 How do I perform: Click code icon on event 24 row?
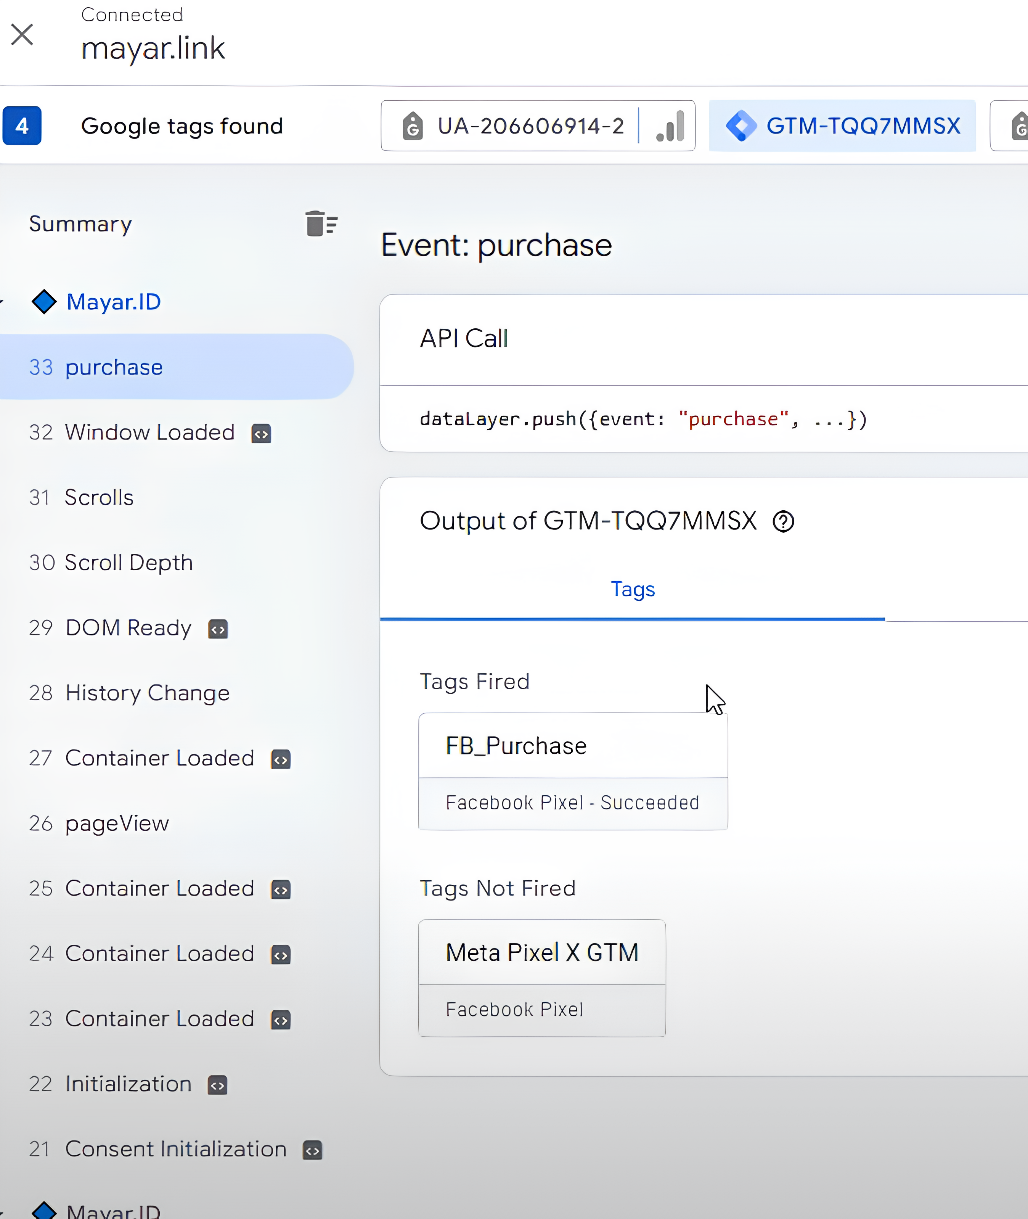pos(281,954)
